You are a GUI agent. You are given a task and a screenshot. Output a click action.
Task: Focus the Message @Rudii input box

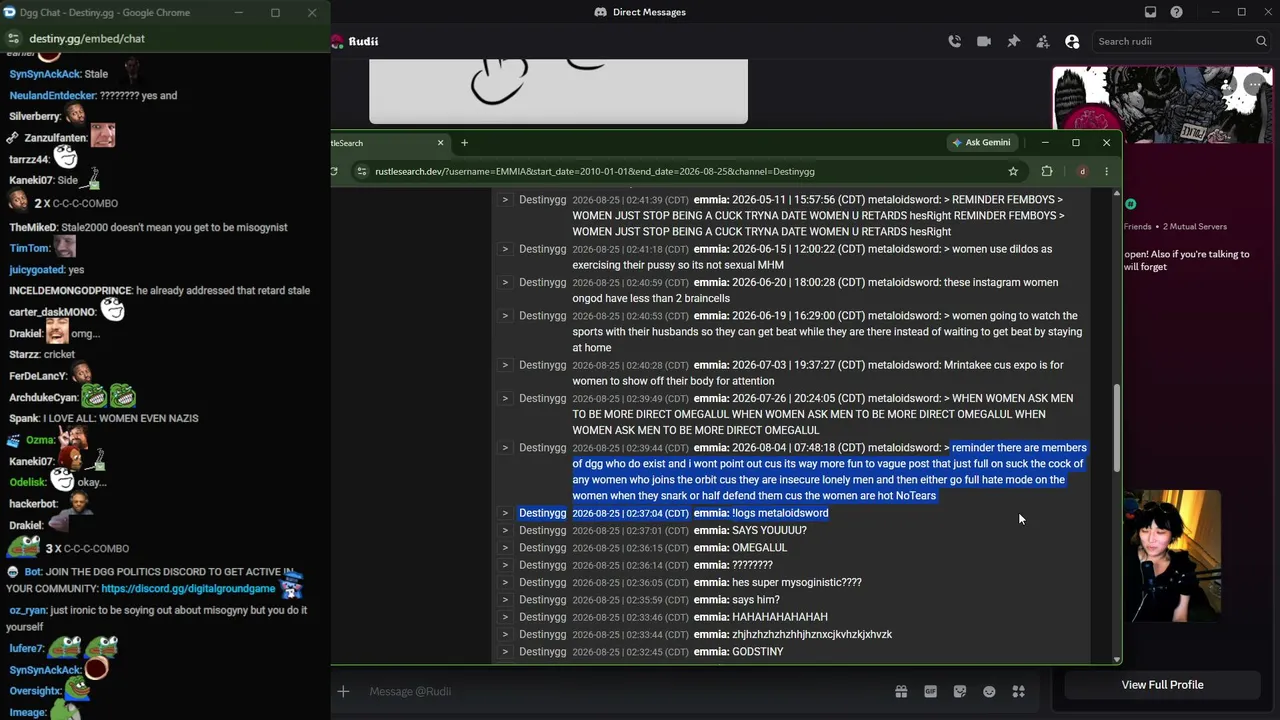click(x=620, y=691)
